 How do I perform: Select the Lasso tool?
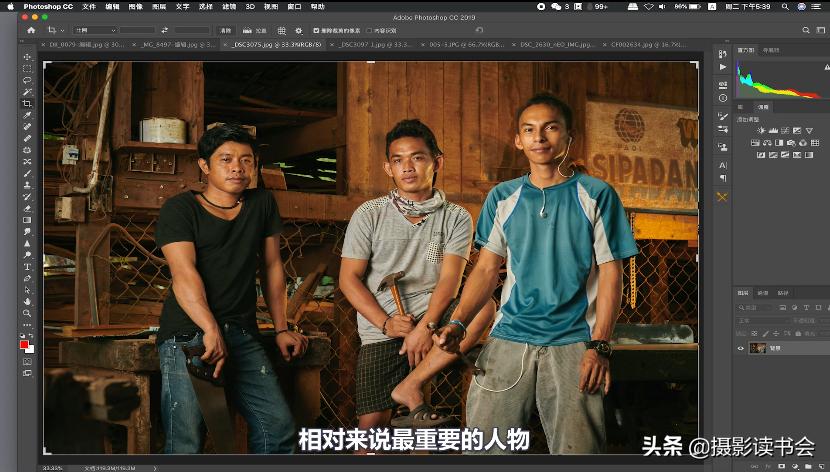click(27, 80)
